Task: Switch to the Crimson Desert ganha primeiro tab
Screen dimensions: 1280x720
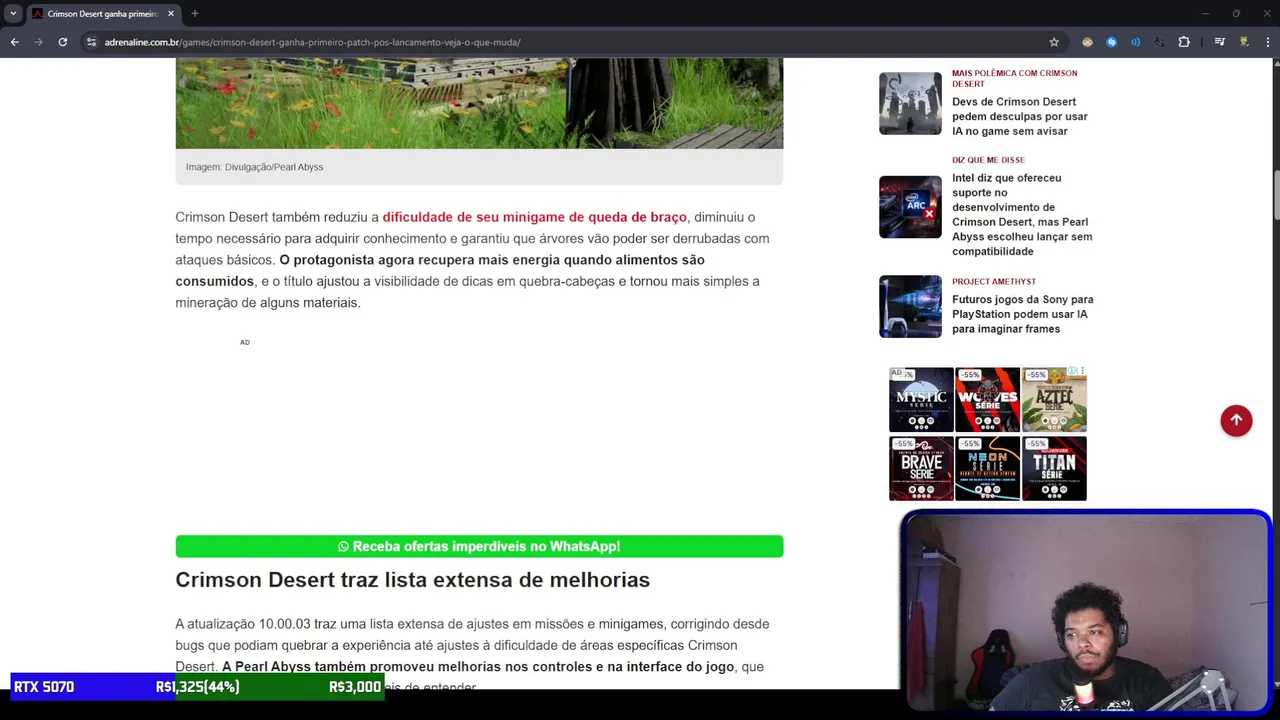Action: [x=102, y=14]
